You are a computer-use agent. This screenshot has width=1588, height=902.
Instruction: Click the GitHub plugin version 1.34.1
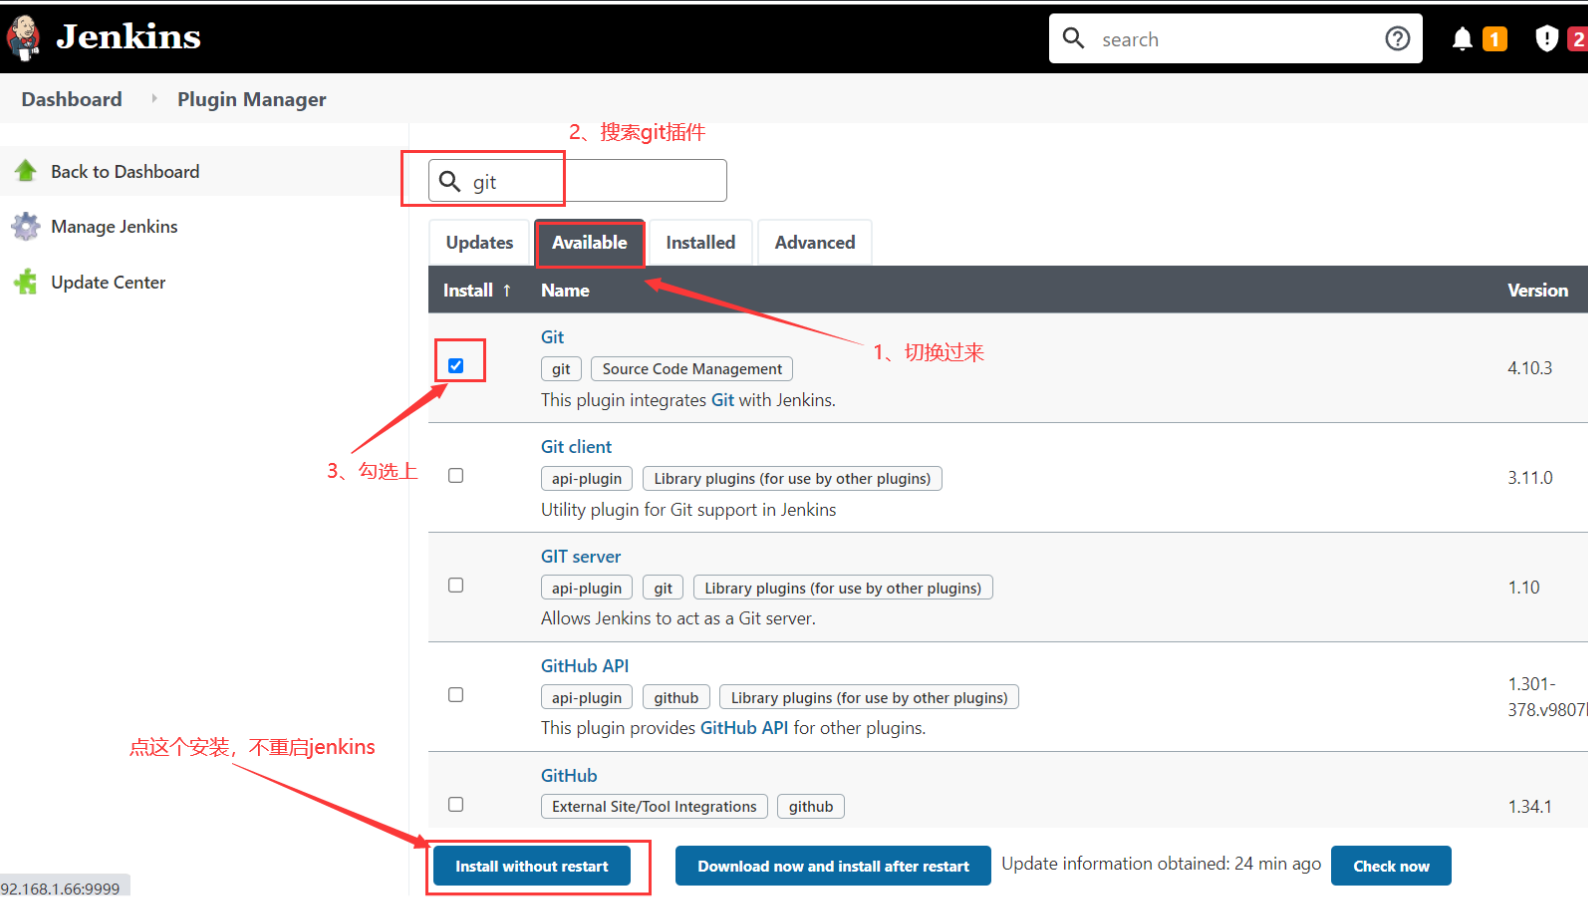(x=1530, y=806)
